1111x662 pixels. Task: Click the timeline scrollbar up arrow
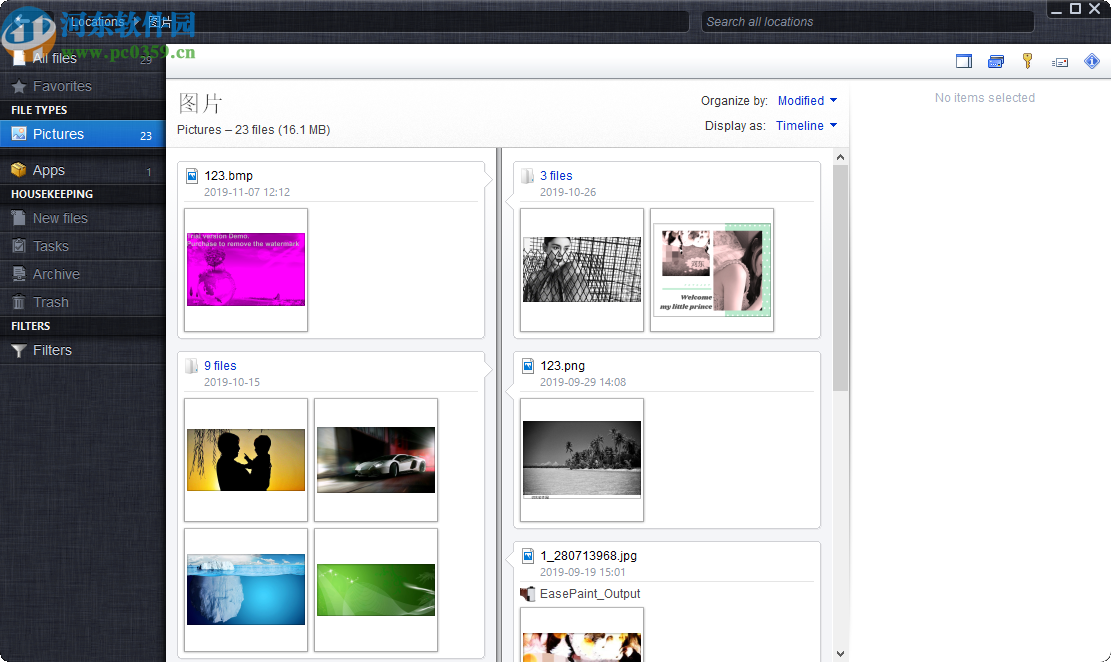click(840, 157)
